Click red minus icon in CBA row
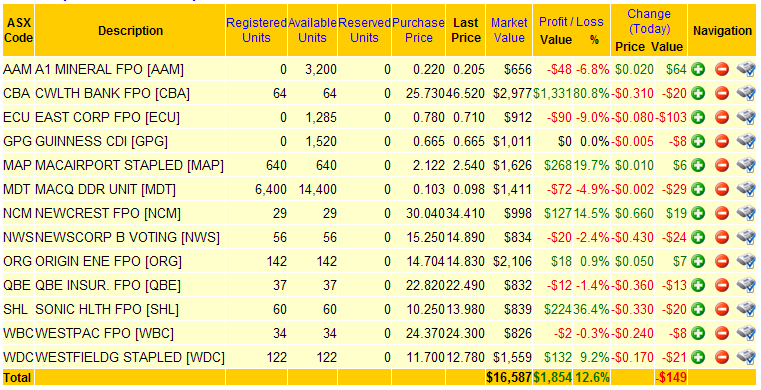The height and width of the screenshot is (390, 761). tap(722, 93)
